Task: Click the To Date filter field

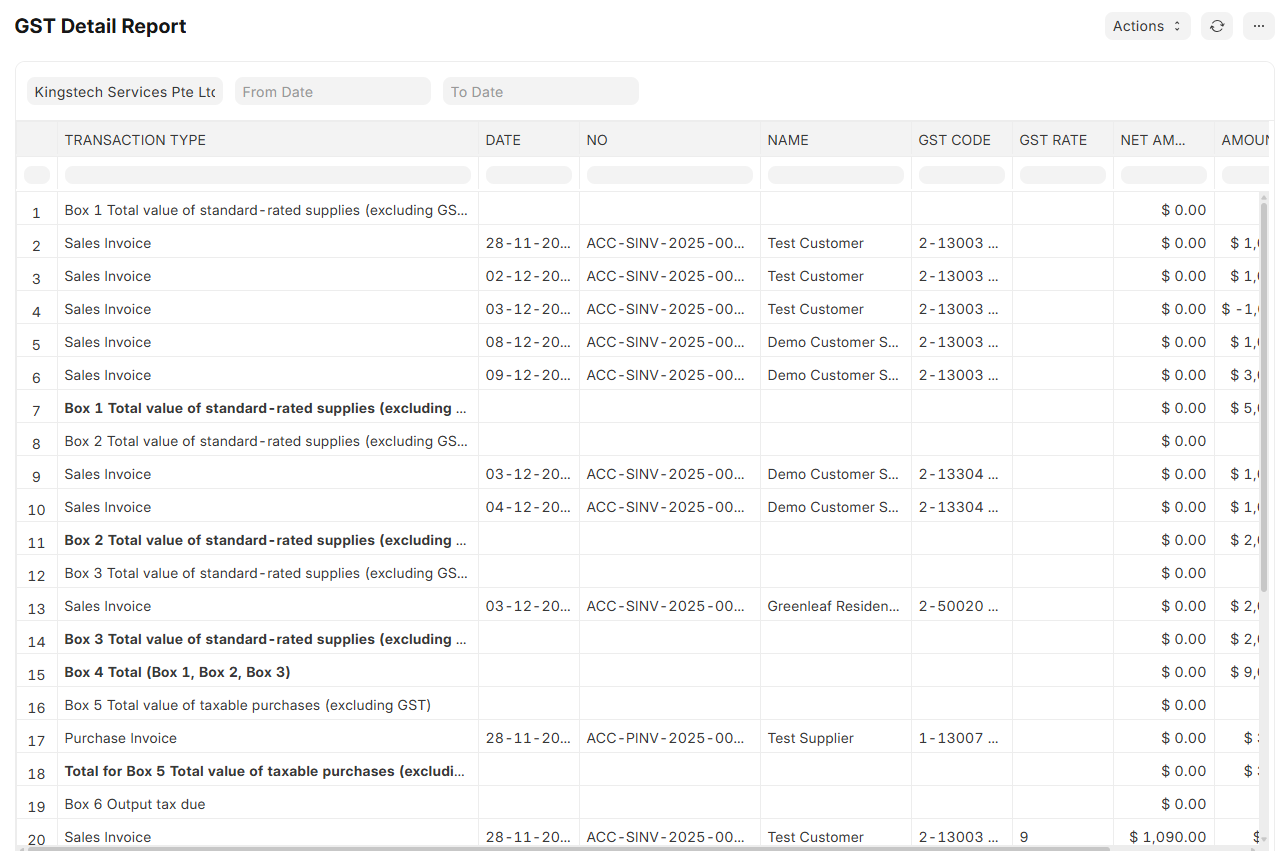Action: point(540,92)
